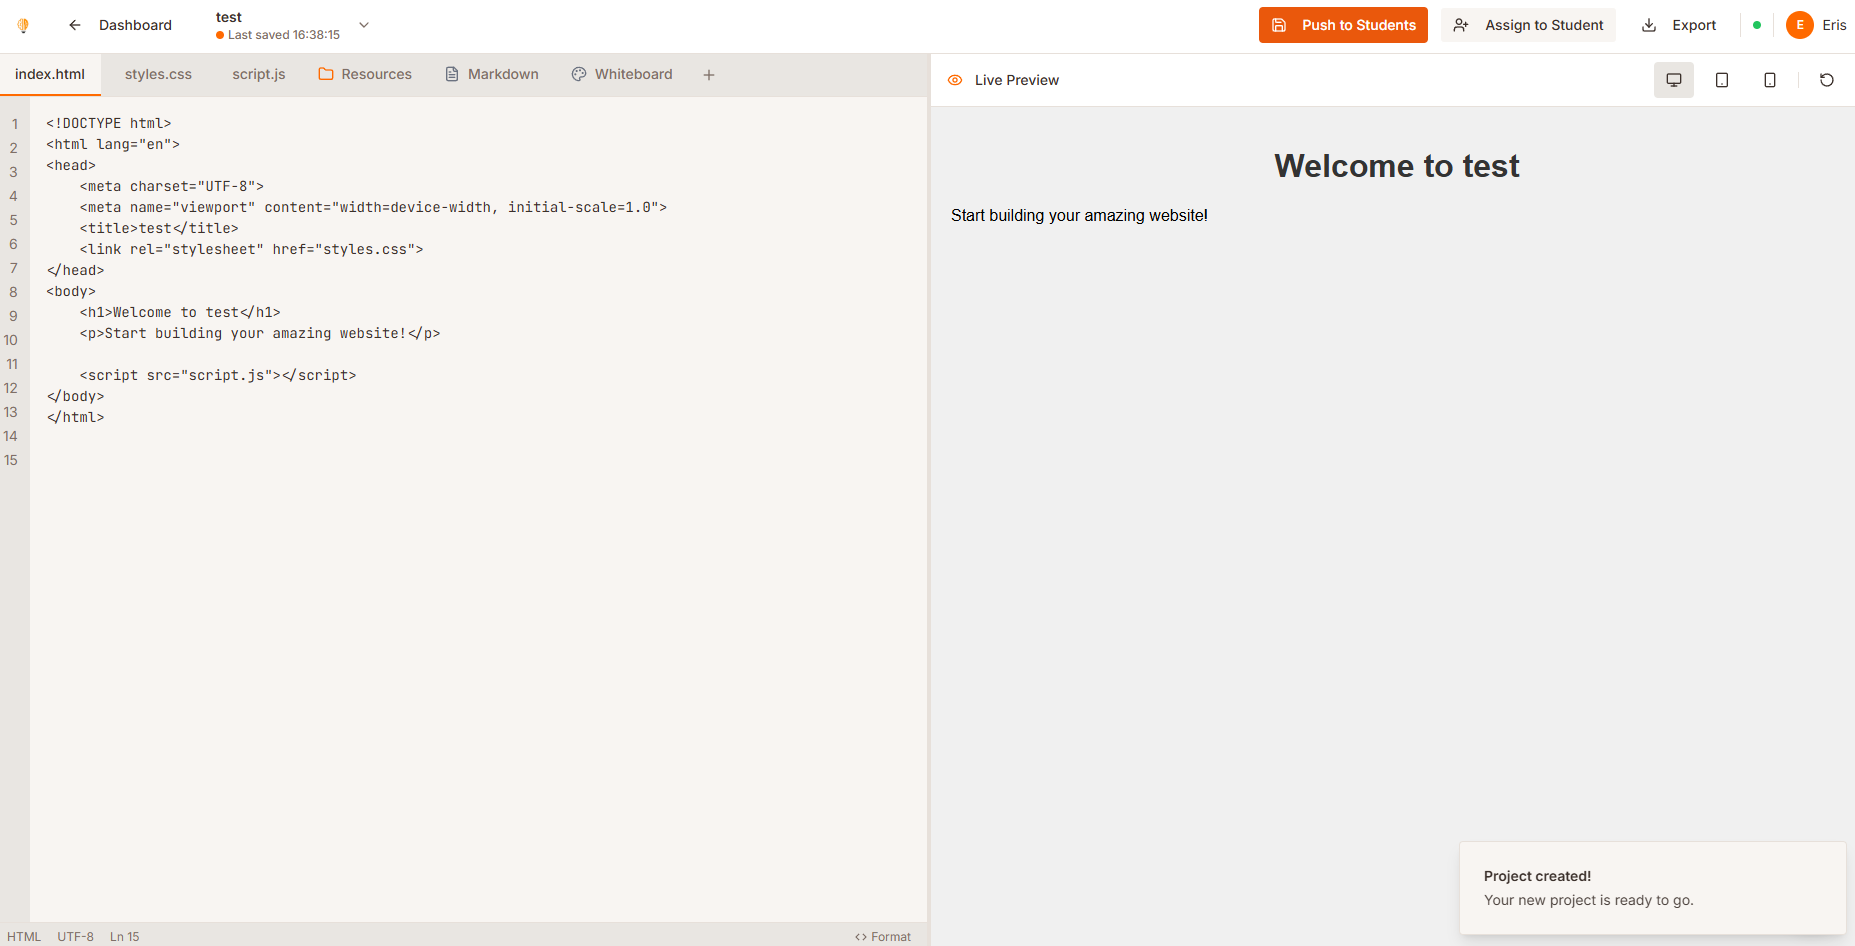Refresh the live preview
Screen dimensions: 1855x946
[1827, 80]
